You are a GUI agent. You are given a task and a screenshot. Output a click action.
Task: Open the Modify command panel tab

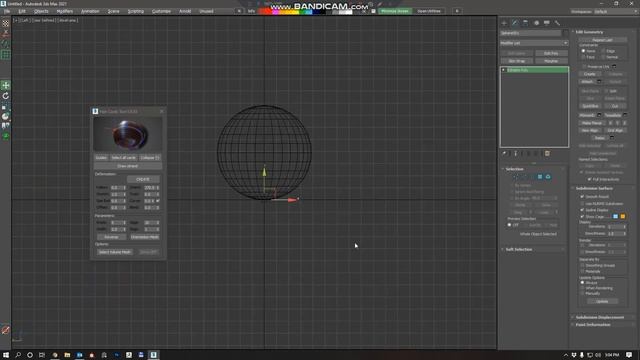515,23
